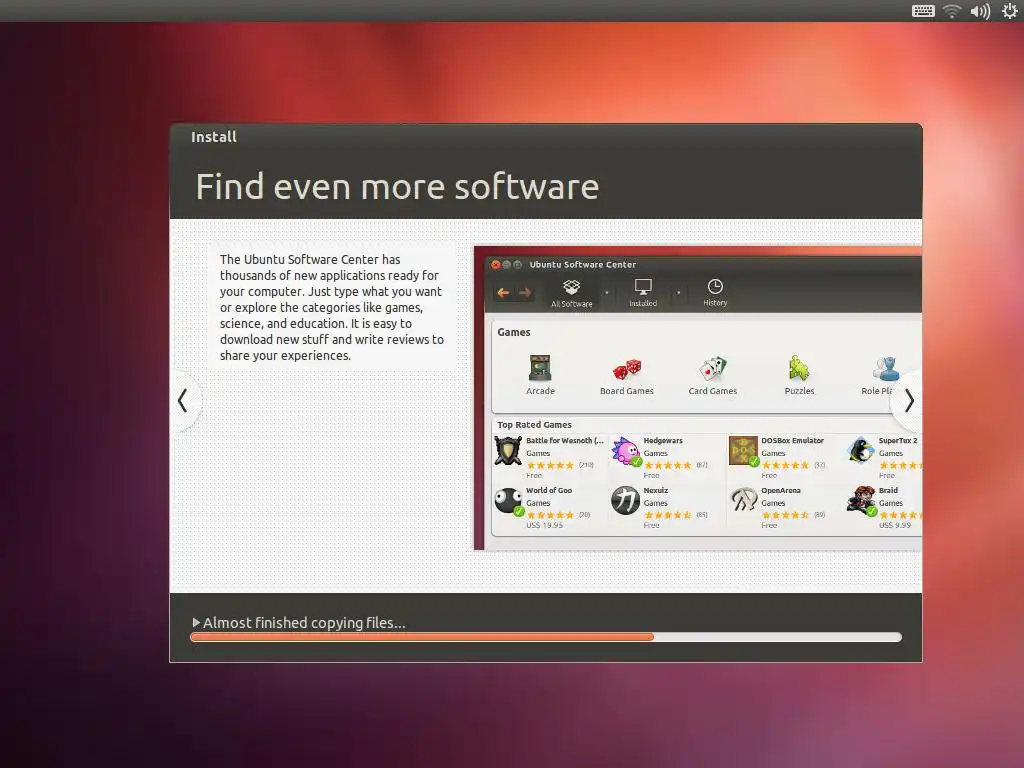Screen dimensions: 1024x768
Task: Click the Ubuntu Software Center window title
Action: [x=583, y=264]
